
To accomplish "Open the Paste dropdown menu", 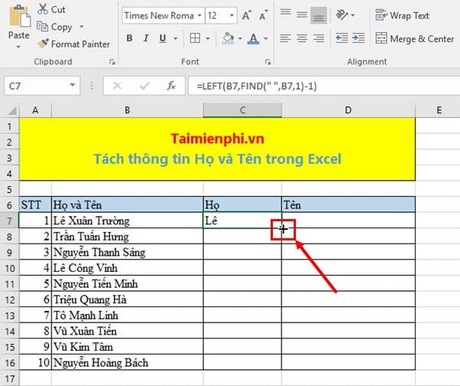I will (x=18, y=46).
